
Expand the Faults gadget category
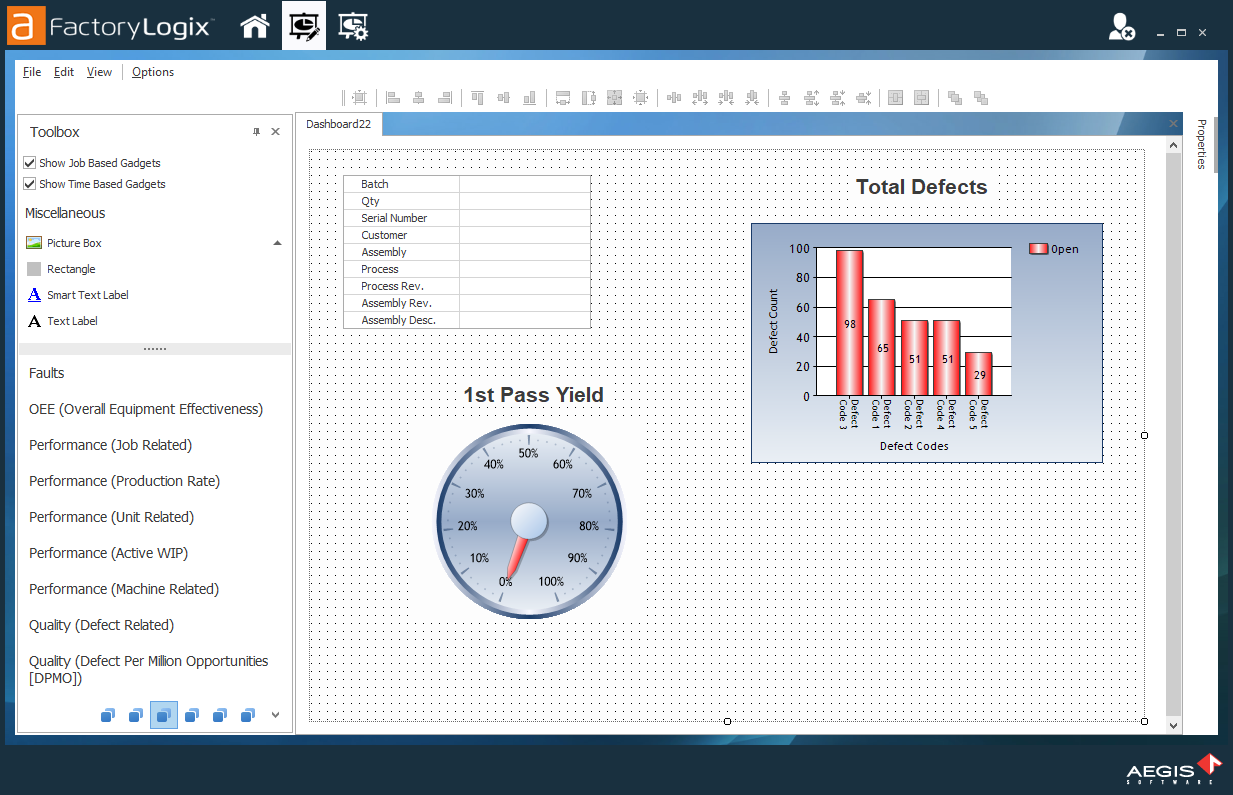(x=46, y=372)
